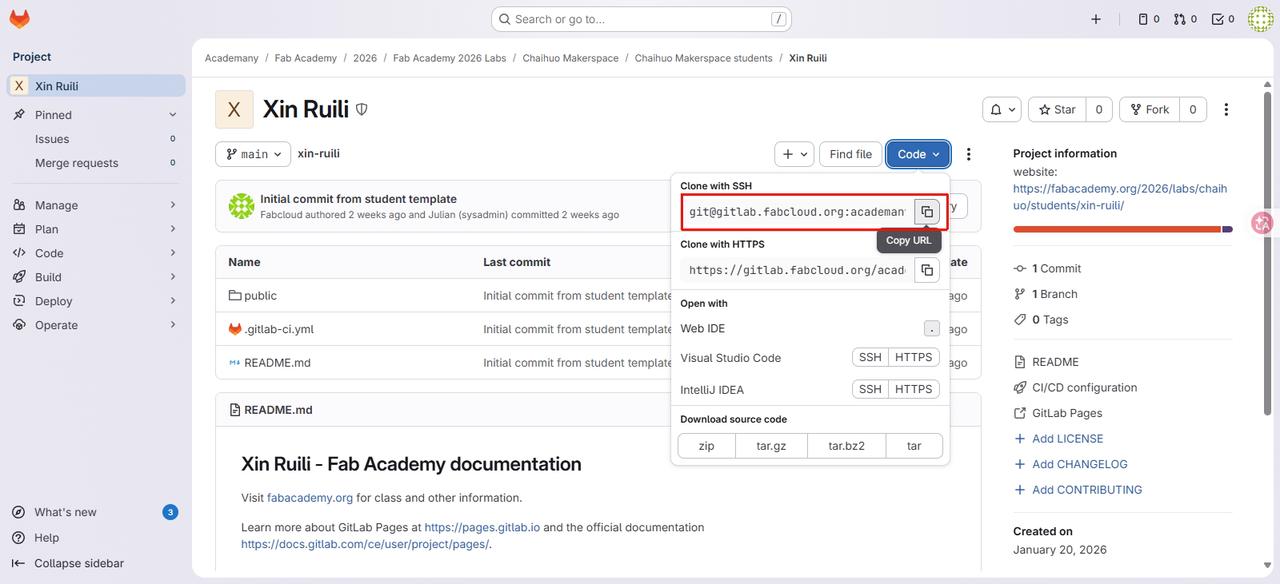Copy the HTTPS clone URL
This screenshot has height=584, width=1280.
(x=927, y=270)
